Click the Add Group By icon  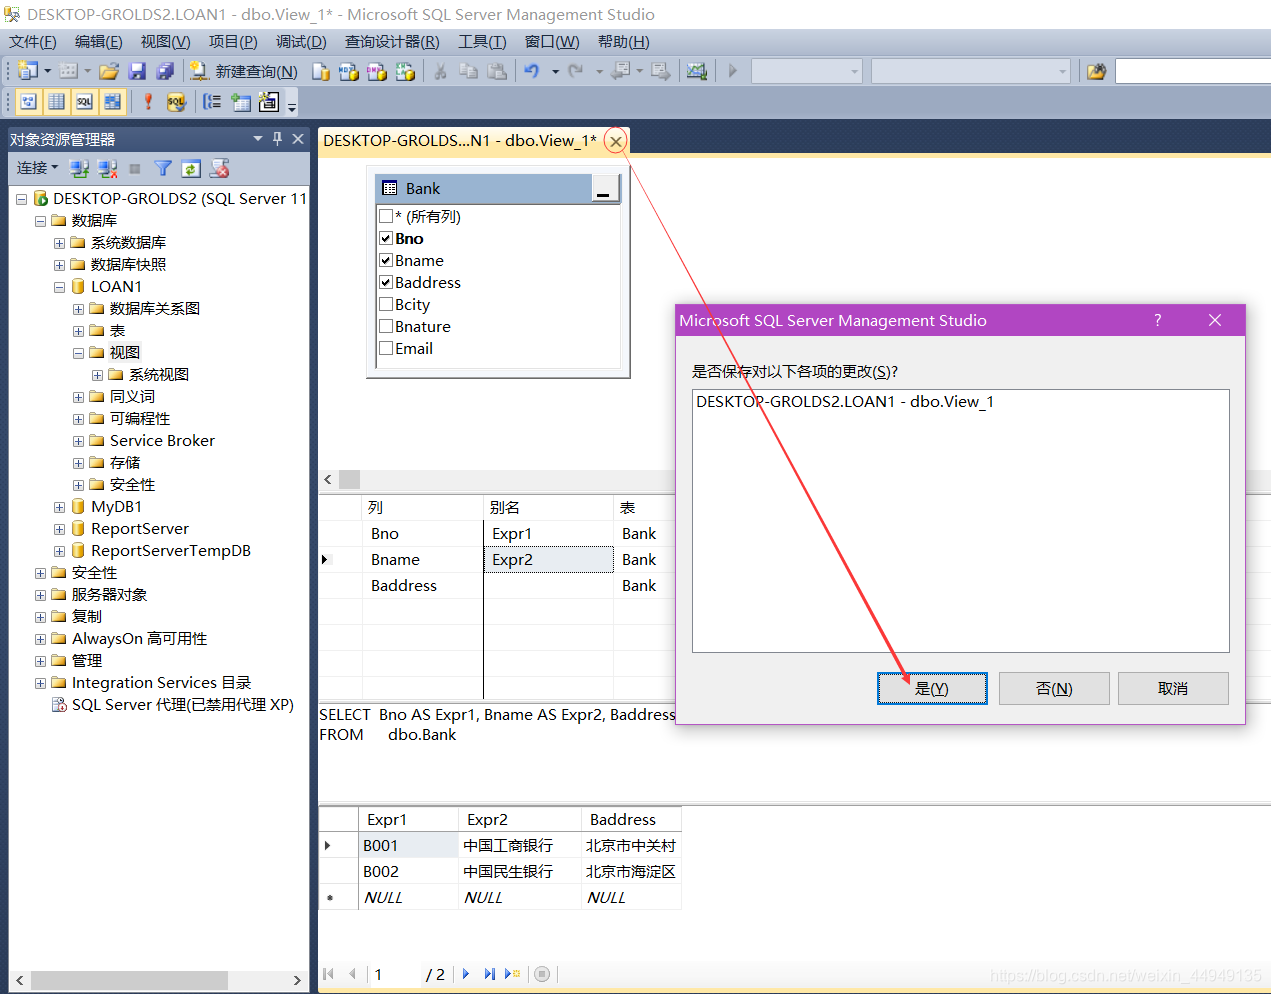tap(212, 101)
